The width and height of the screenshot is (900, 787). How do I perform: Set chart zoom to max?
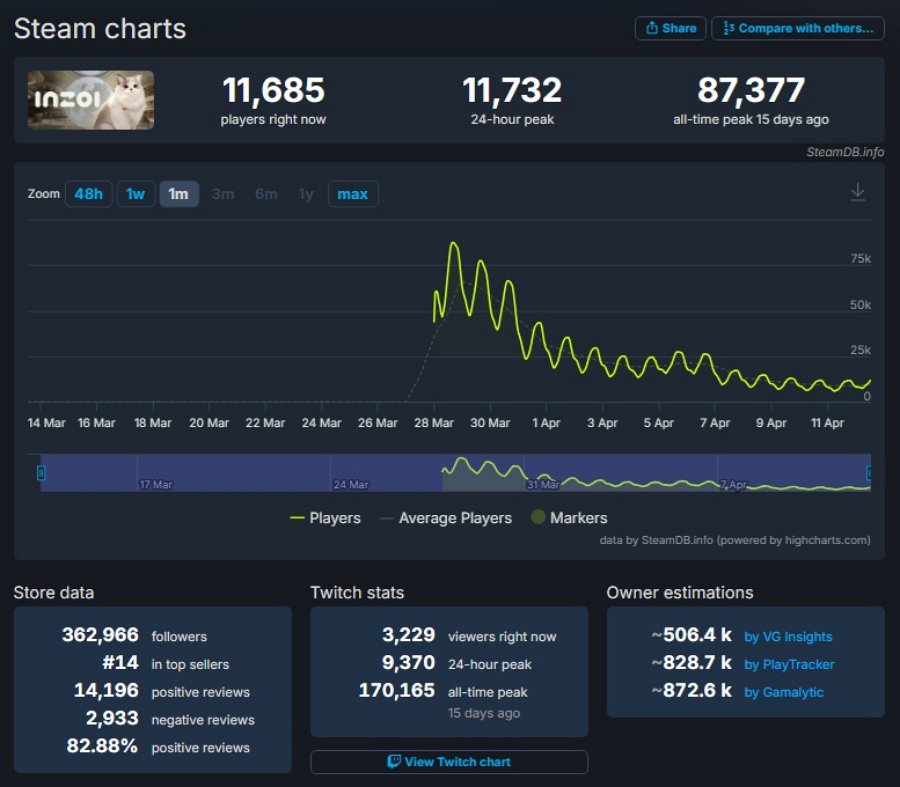[352, 194]
